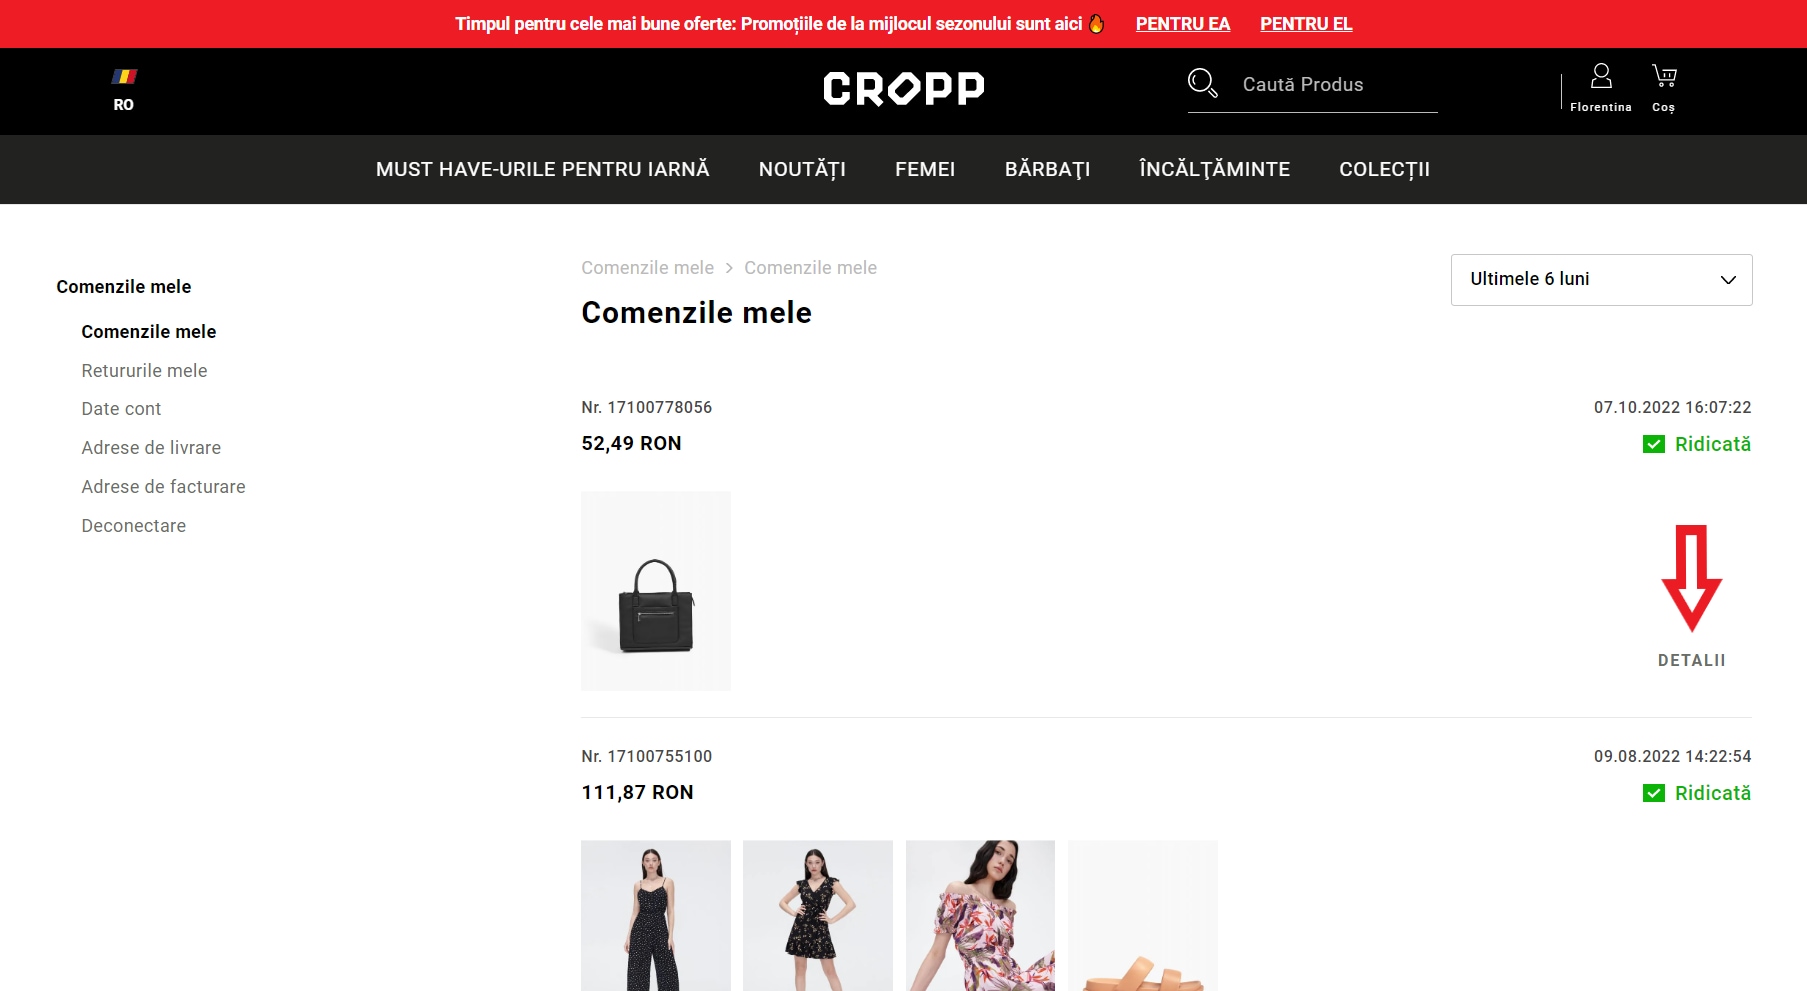Viewport: 1807px width, 991px height.
Task: Click the search magnifier icon
Action: pyautogui.click(x=1202, y=83)
